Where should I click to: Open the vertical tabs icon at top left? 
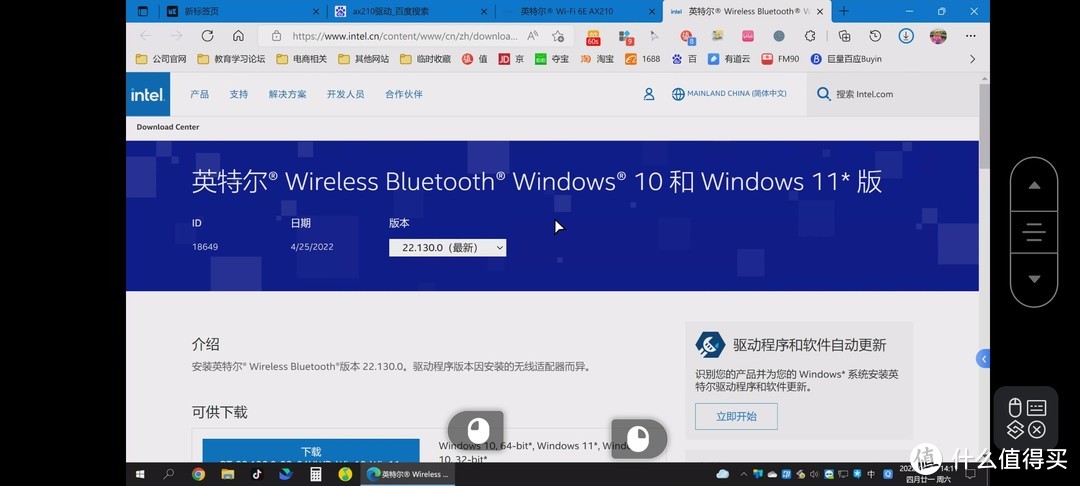pos(143,11)
